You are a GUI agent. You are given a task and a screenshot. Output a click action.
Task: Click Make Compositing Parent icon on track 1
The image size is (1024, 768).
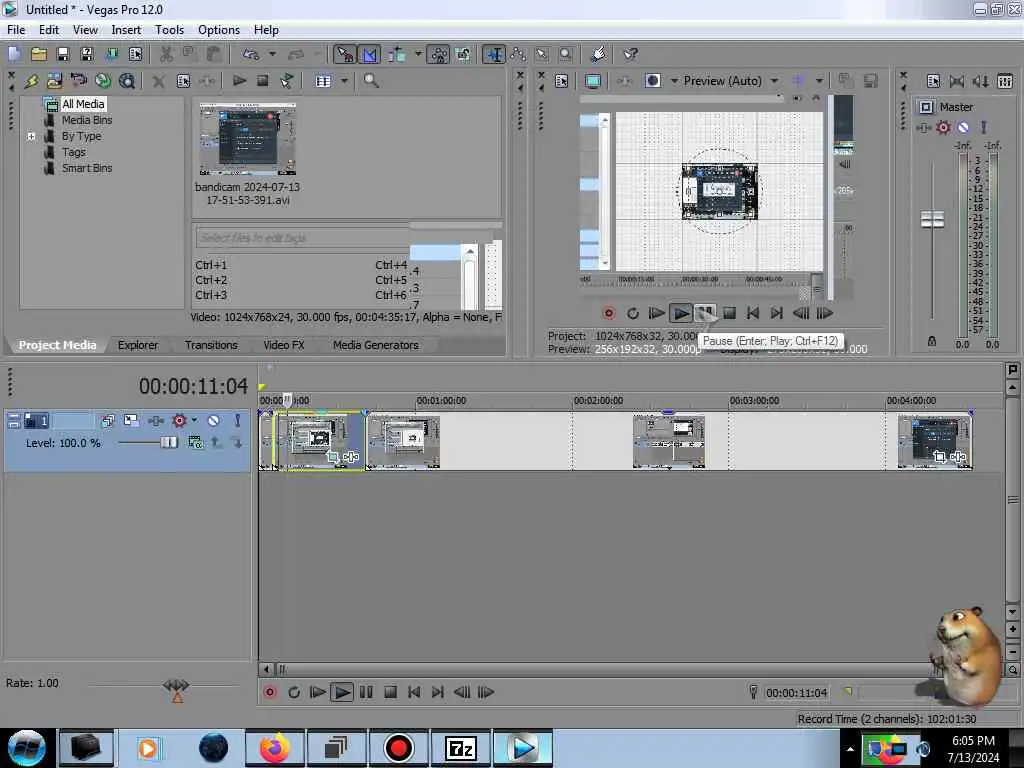(x=216, y=443)
